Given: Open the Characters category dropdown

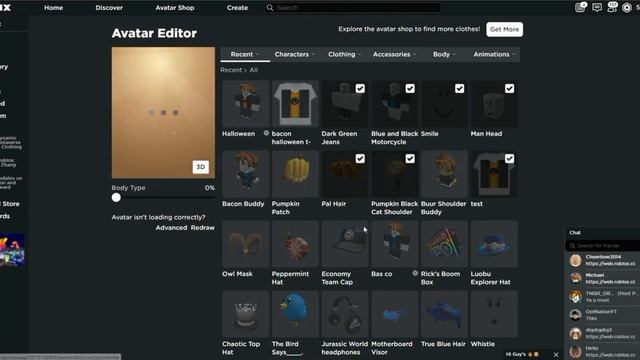Looking at the screenshot, I should point(295,54).
